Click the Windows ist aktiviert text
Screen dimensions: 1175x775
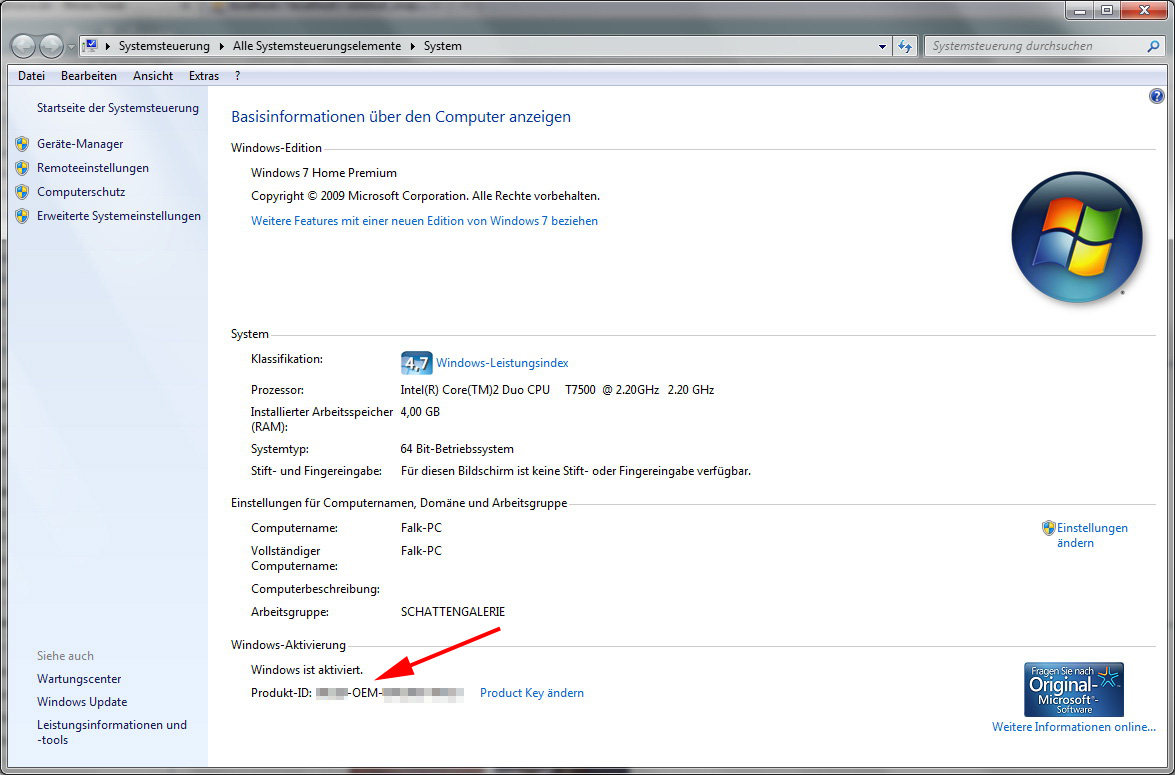[x=306, y=670]
